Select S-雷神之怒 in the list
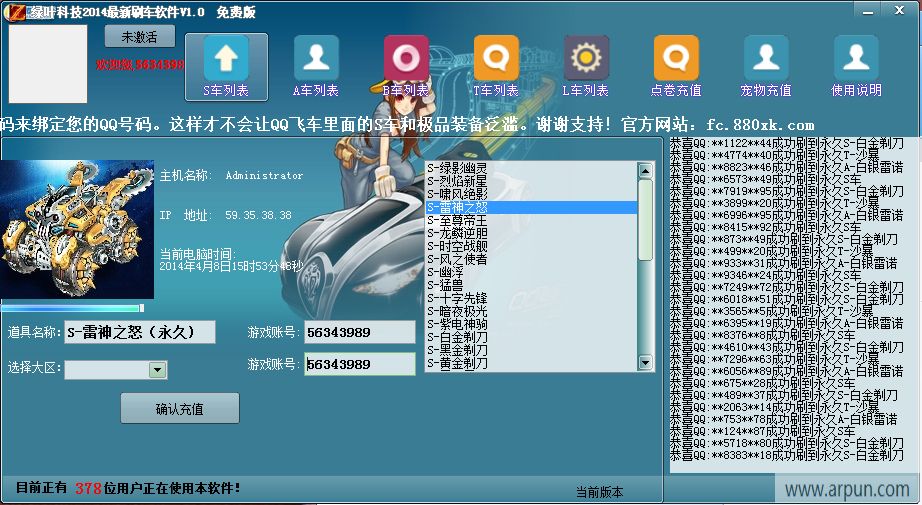 click(532, 207)
